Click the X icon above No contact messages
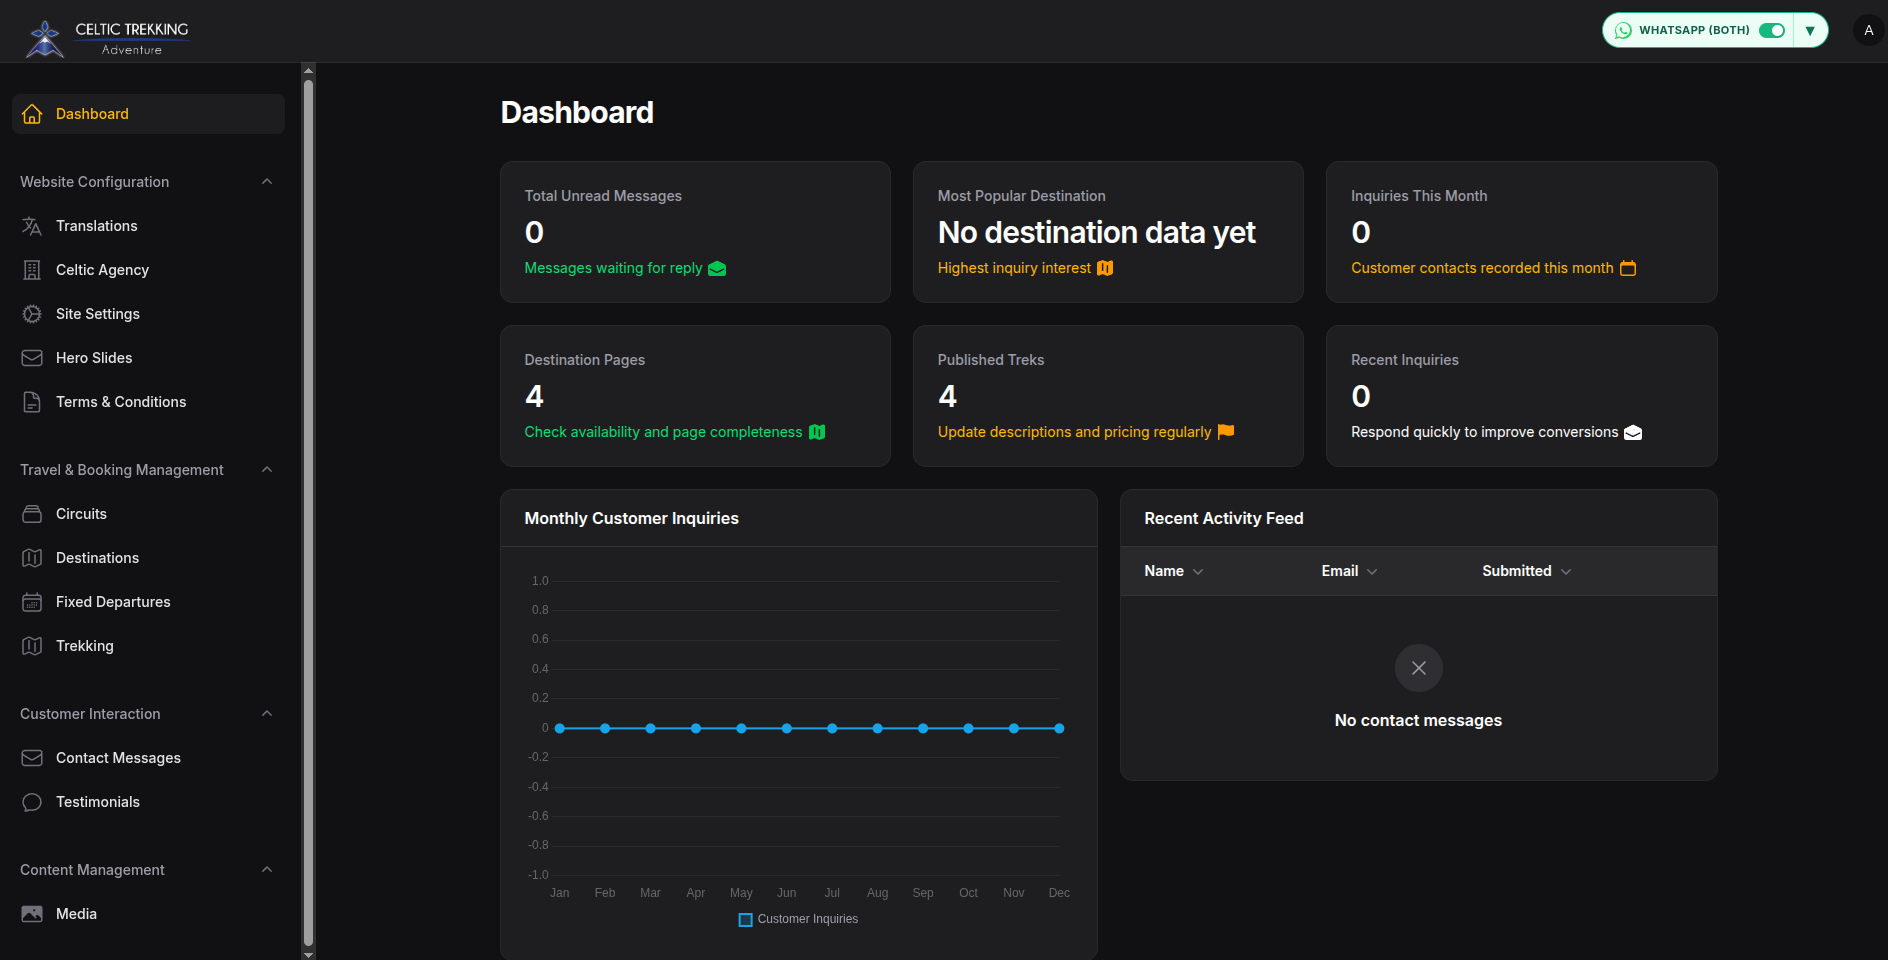This screenshot has height=960, width=1888. pos(1418,668)
